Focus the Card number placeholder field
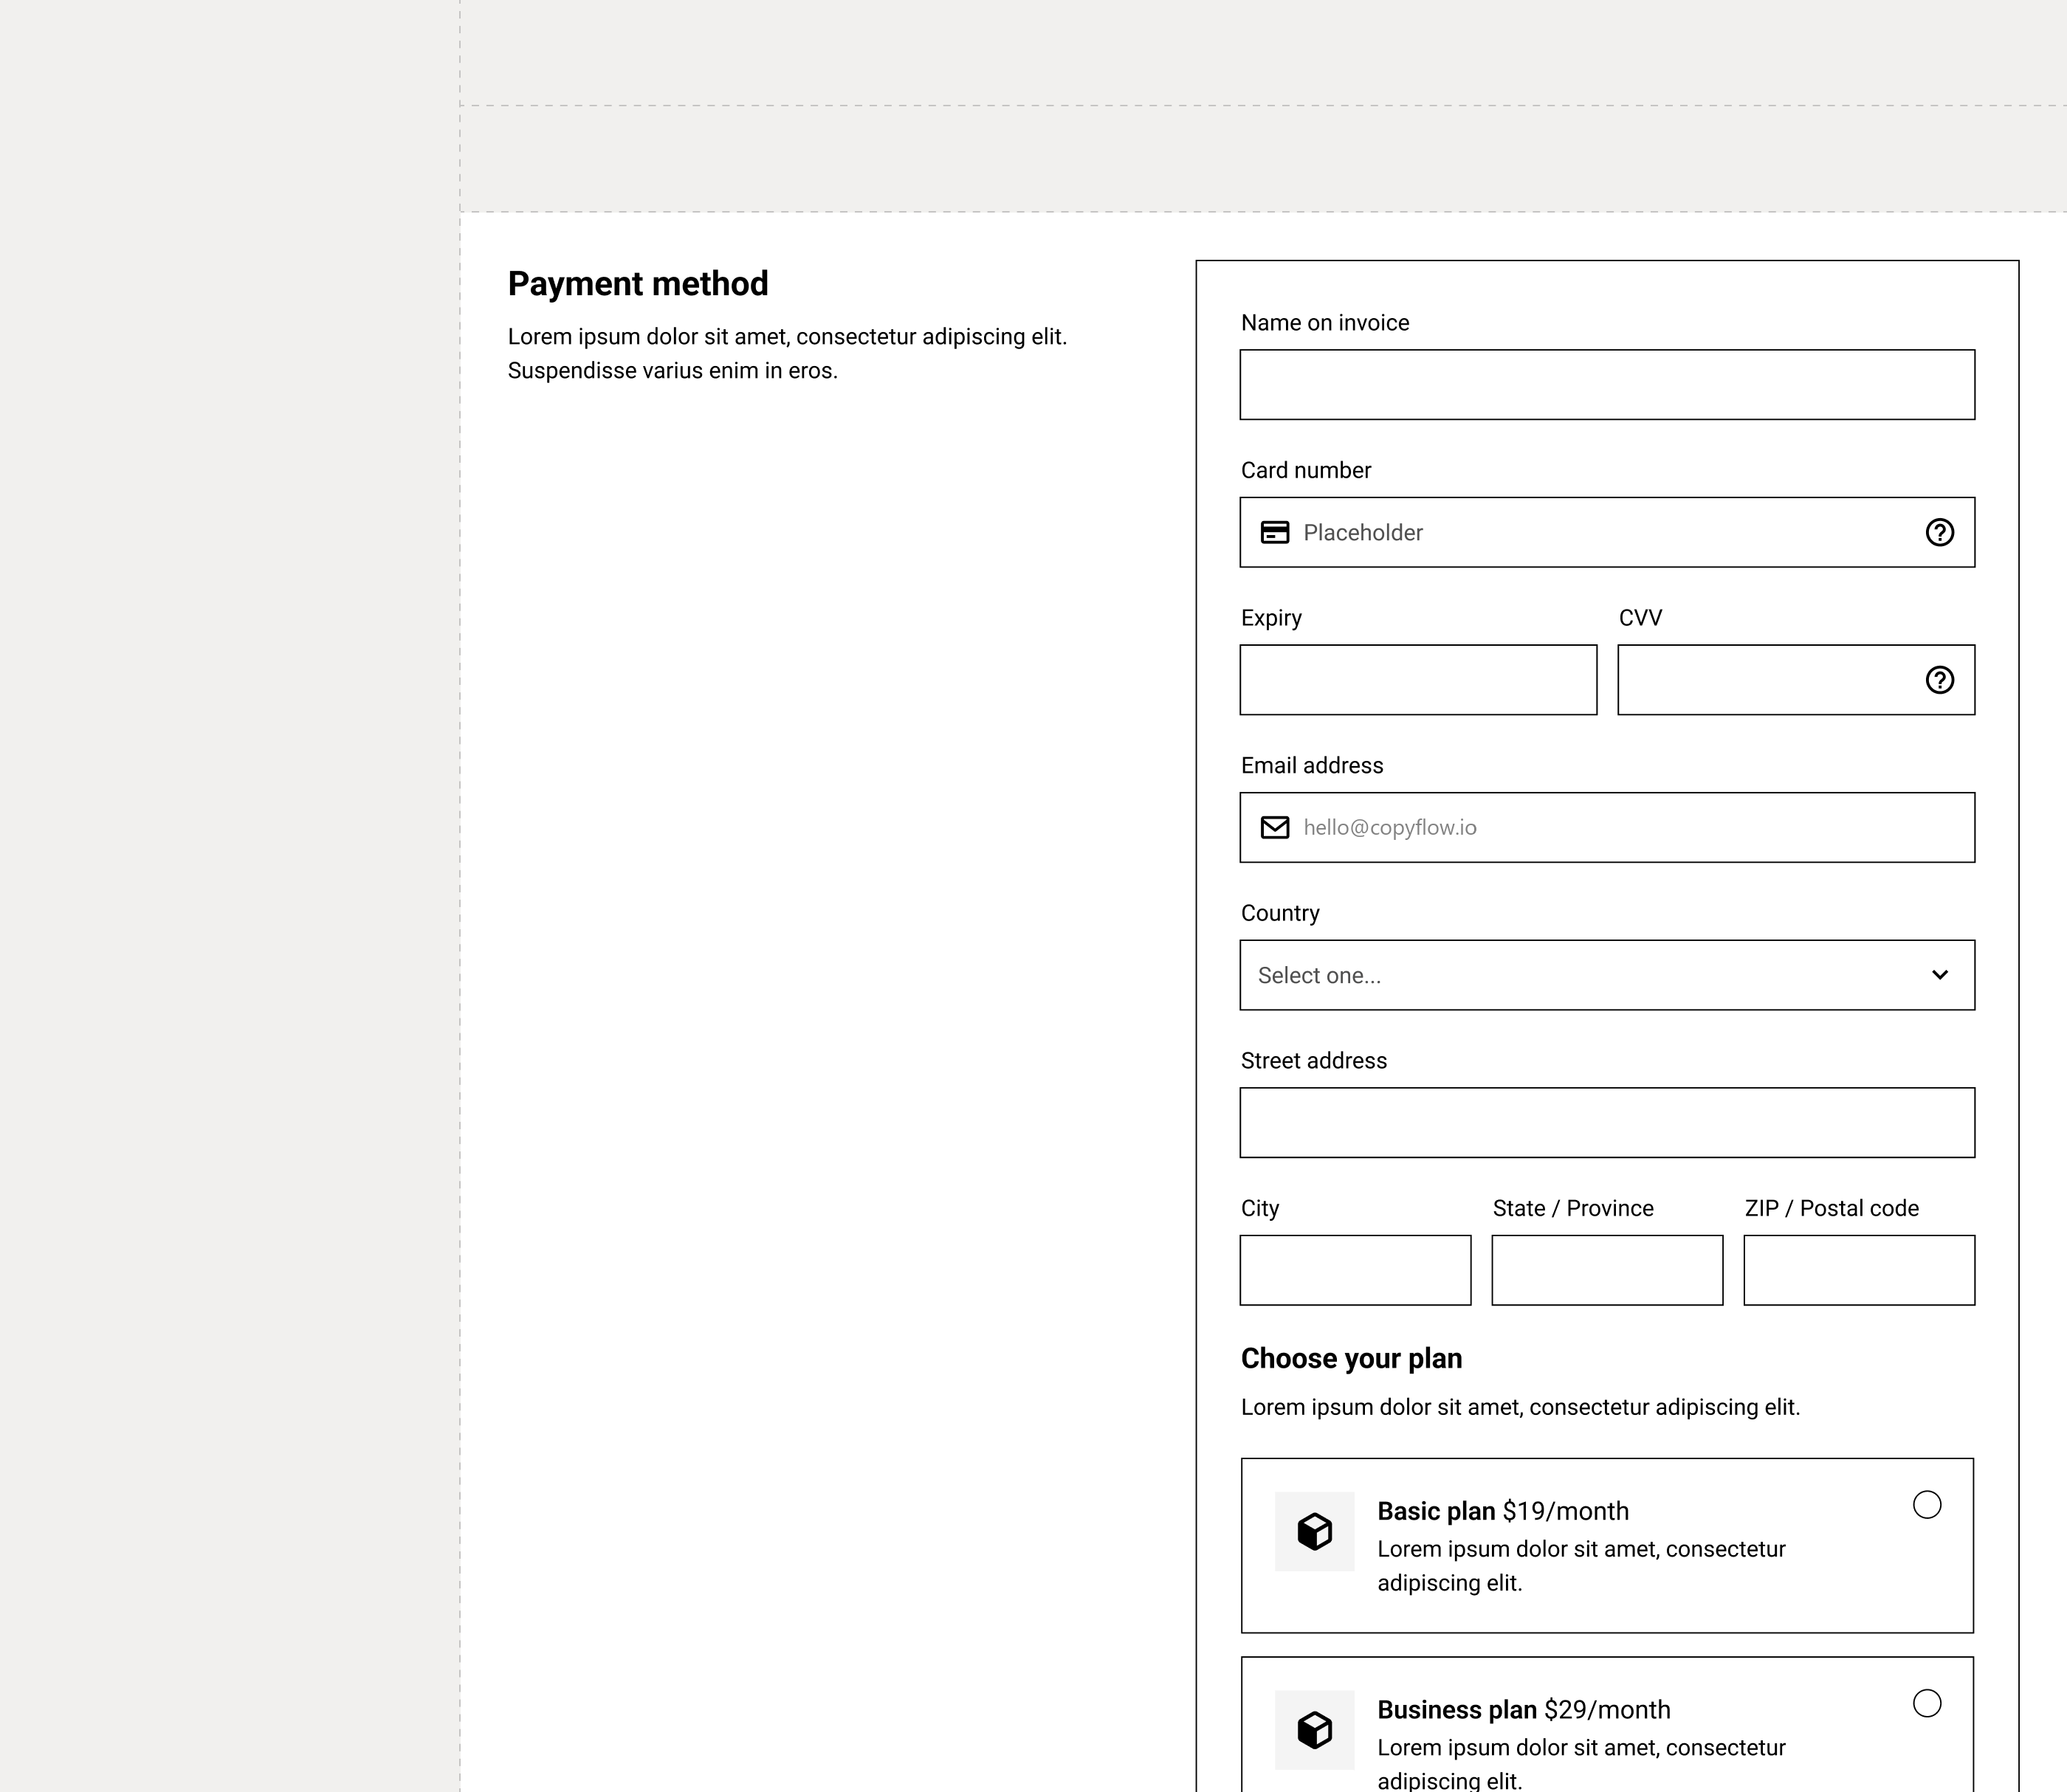 coord(1607,532)
